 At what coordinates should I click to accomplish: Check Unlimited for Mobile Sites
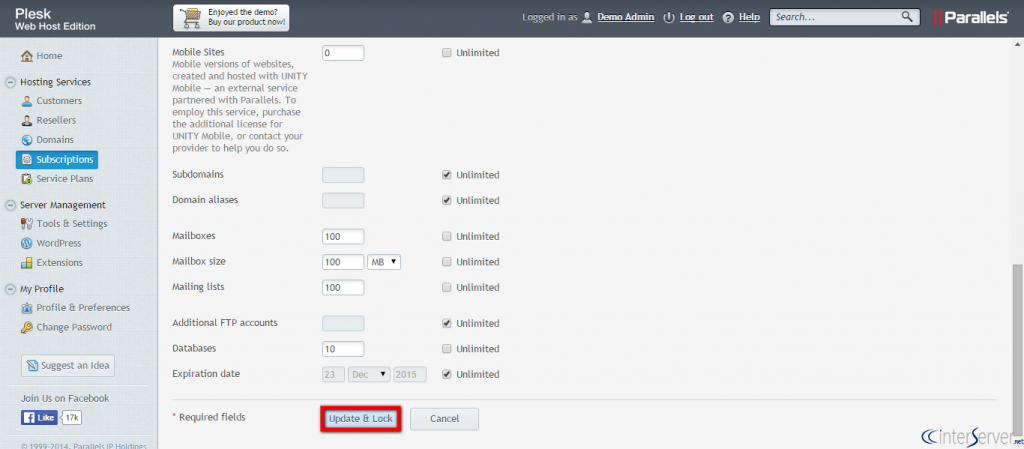tap(447, 53)
